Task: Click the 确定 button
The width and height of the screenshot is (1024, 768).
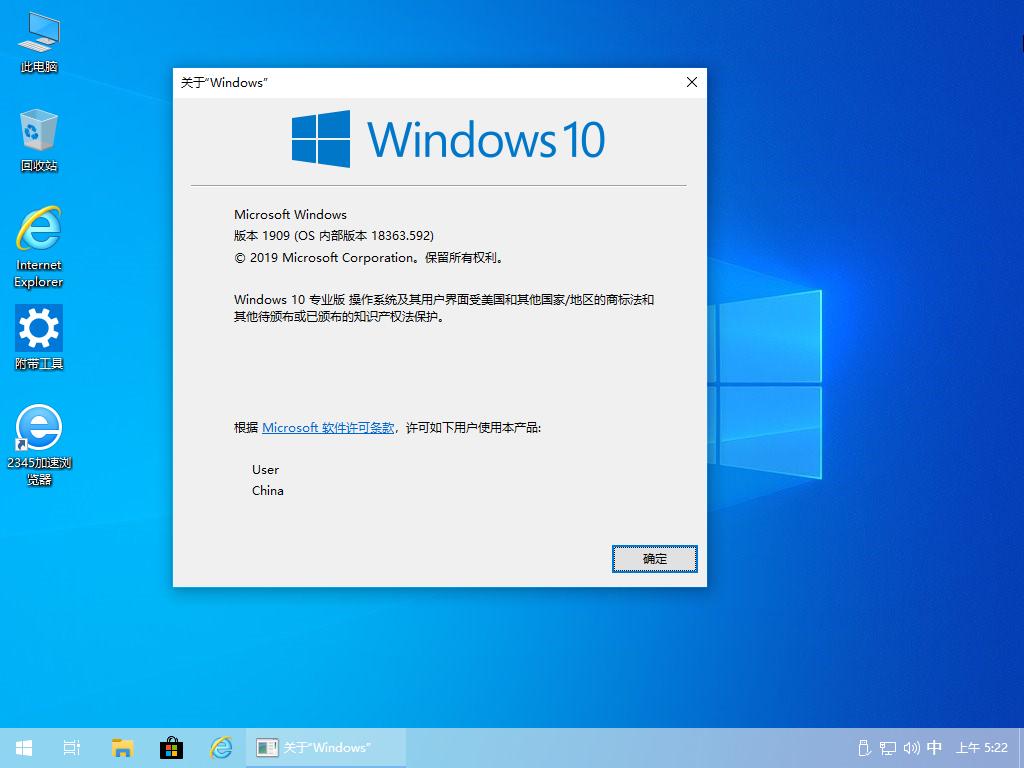Action: [654, 559]
